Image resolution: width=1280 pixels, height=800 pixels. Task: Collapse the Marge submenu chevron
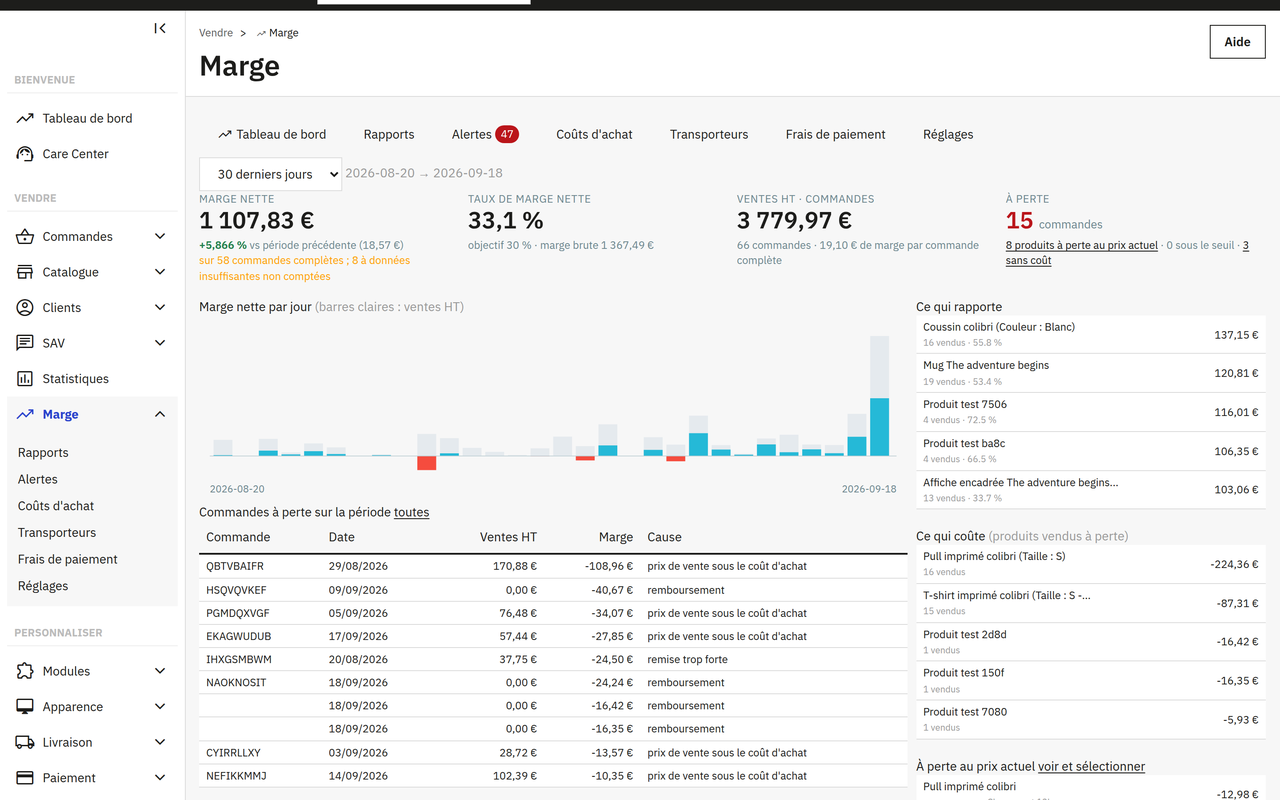point(160,414)
